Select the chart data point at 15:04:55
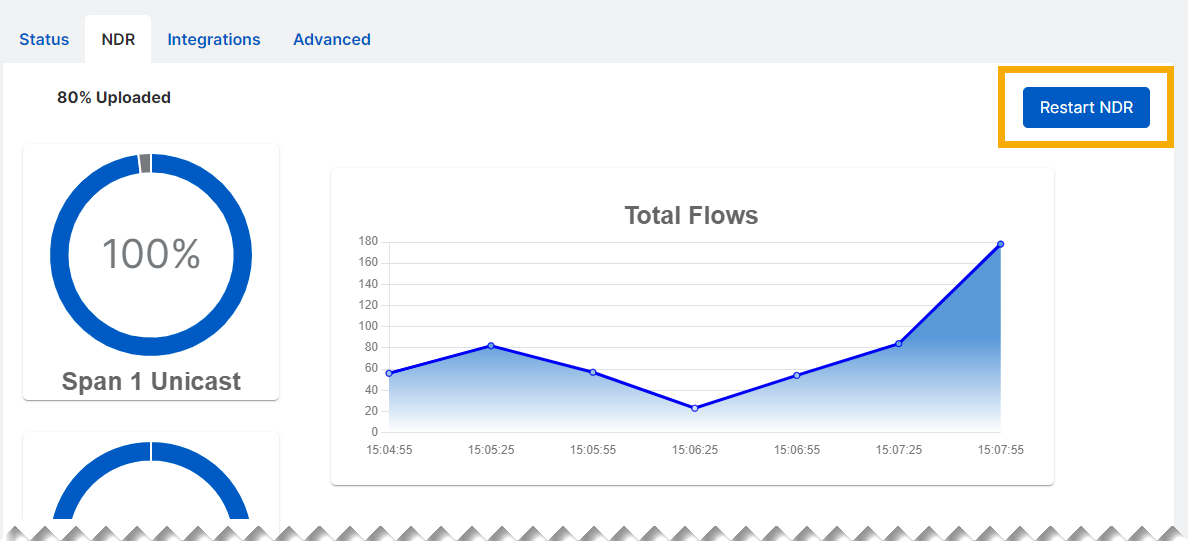1188x541 pixels. tap(389, 373)
